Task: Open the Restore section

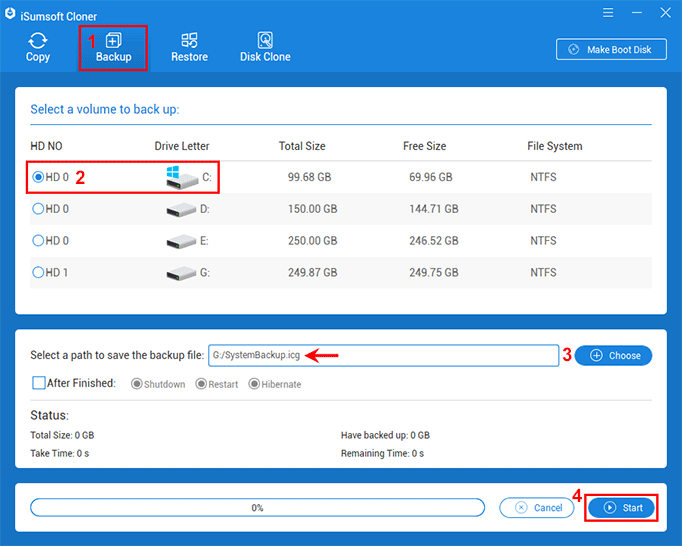Action: click(x=189, y=47)
